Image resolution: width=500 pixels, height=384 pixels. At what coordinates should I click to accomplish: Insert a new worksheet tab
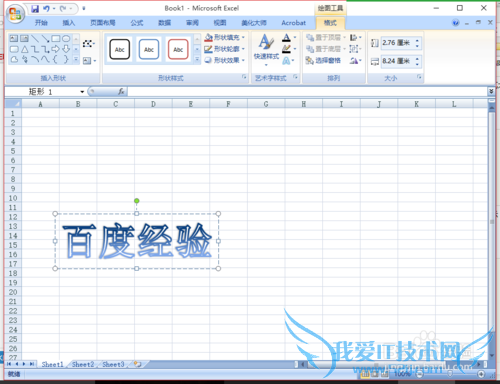coord(138,364)
